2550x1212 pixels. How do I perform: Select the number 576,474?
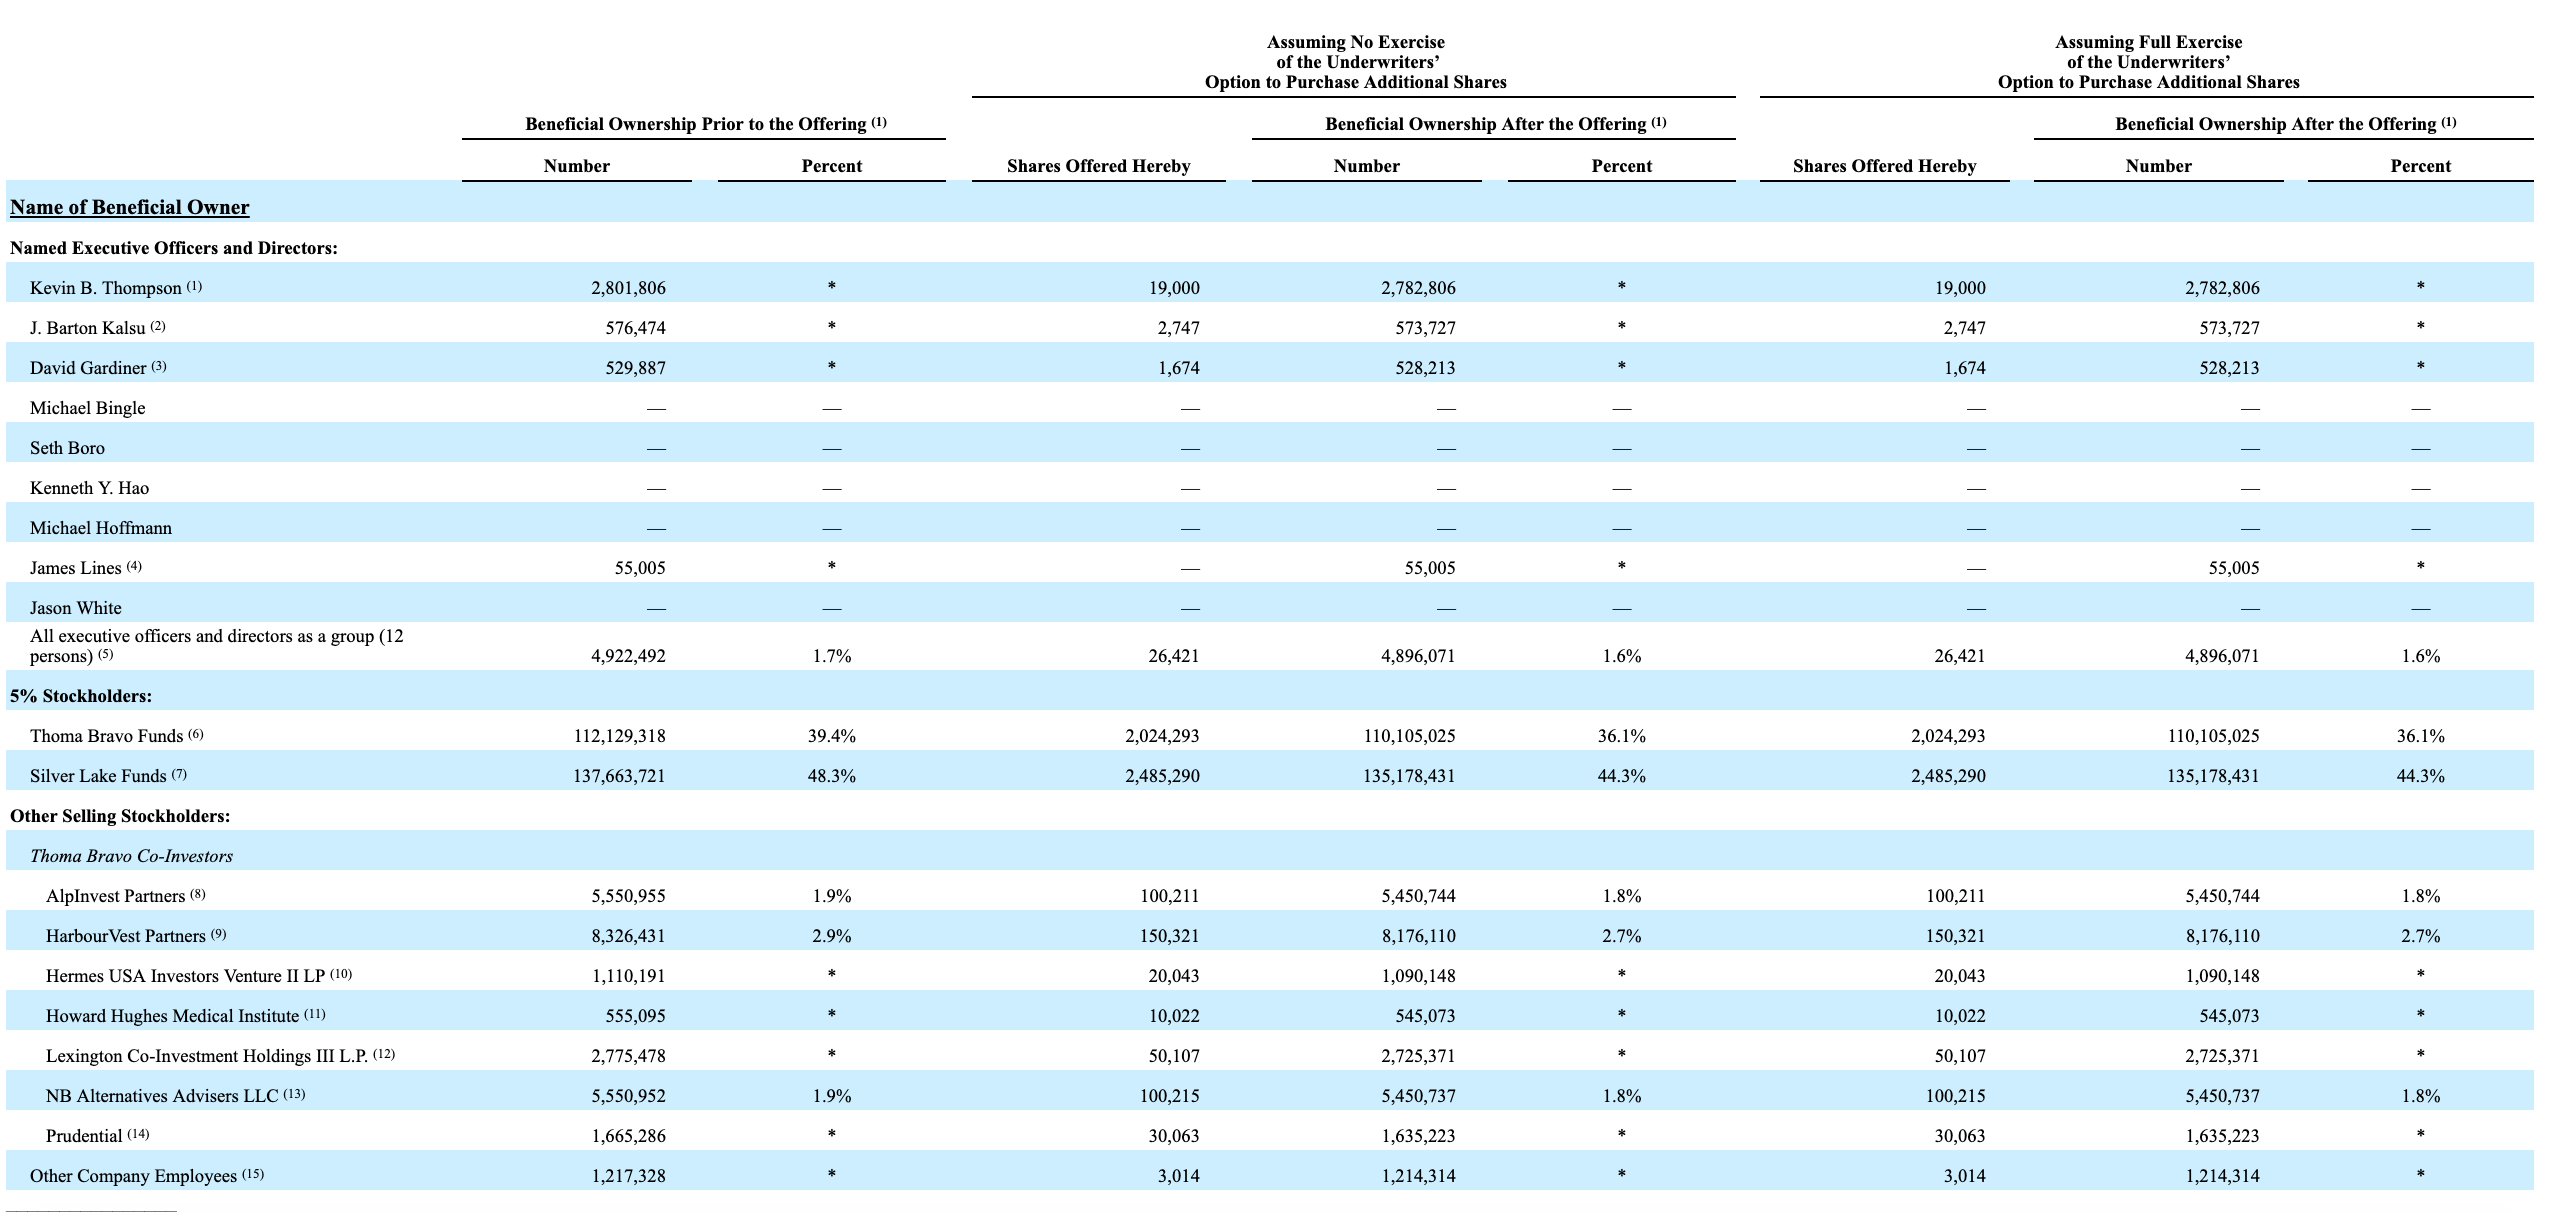(635, 328)
